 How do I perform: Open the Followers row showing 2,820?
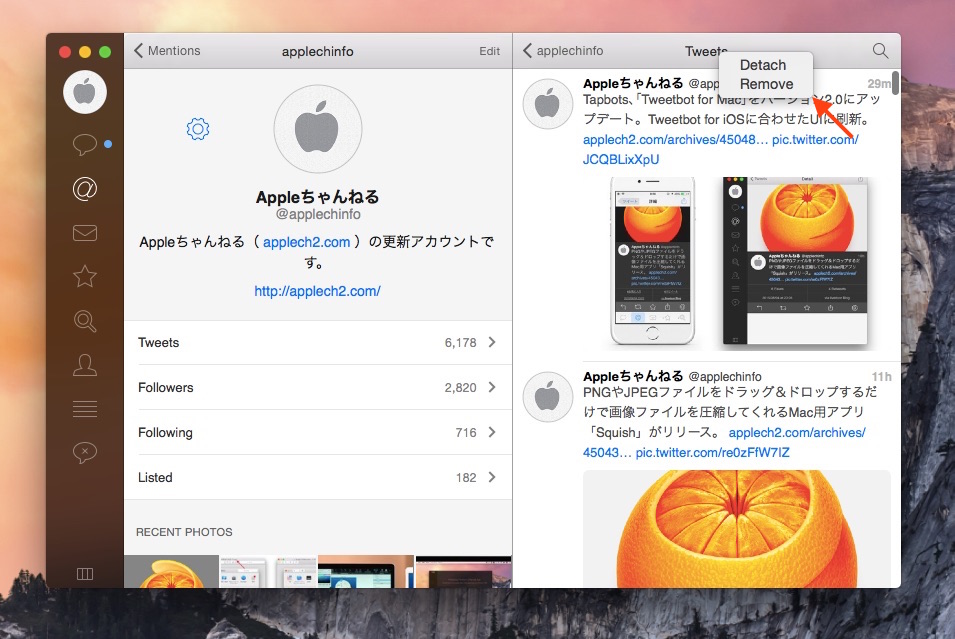tap(317, 387)
